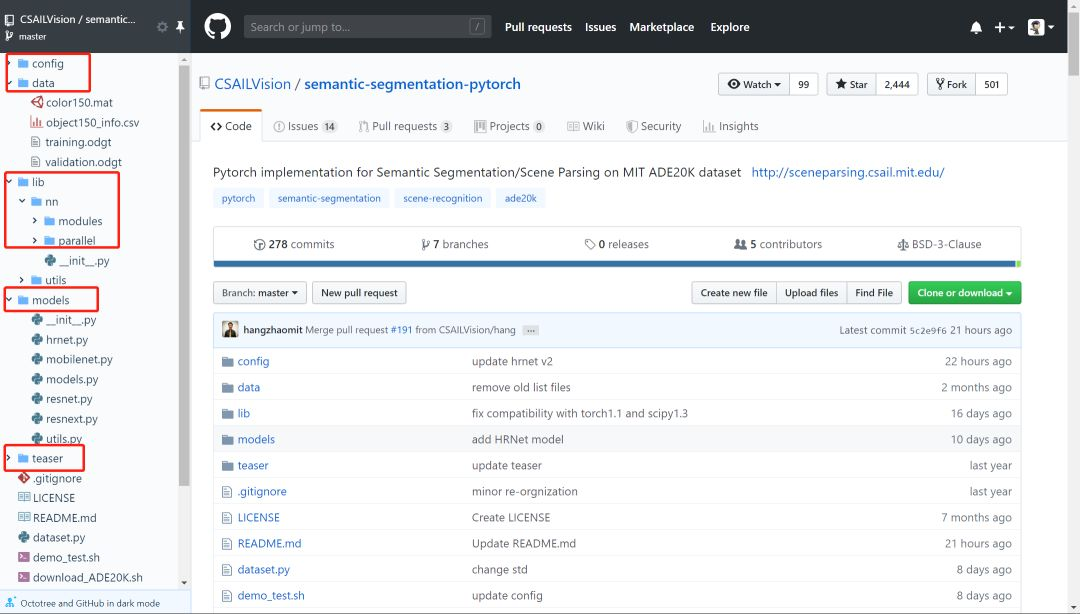This screenshot has height=614, width=1080.
Task: Open the notifications bell
Action: coord(975,28)
